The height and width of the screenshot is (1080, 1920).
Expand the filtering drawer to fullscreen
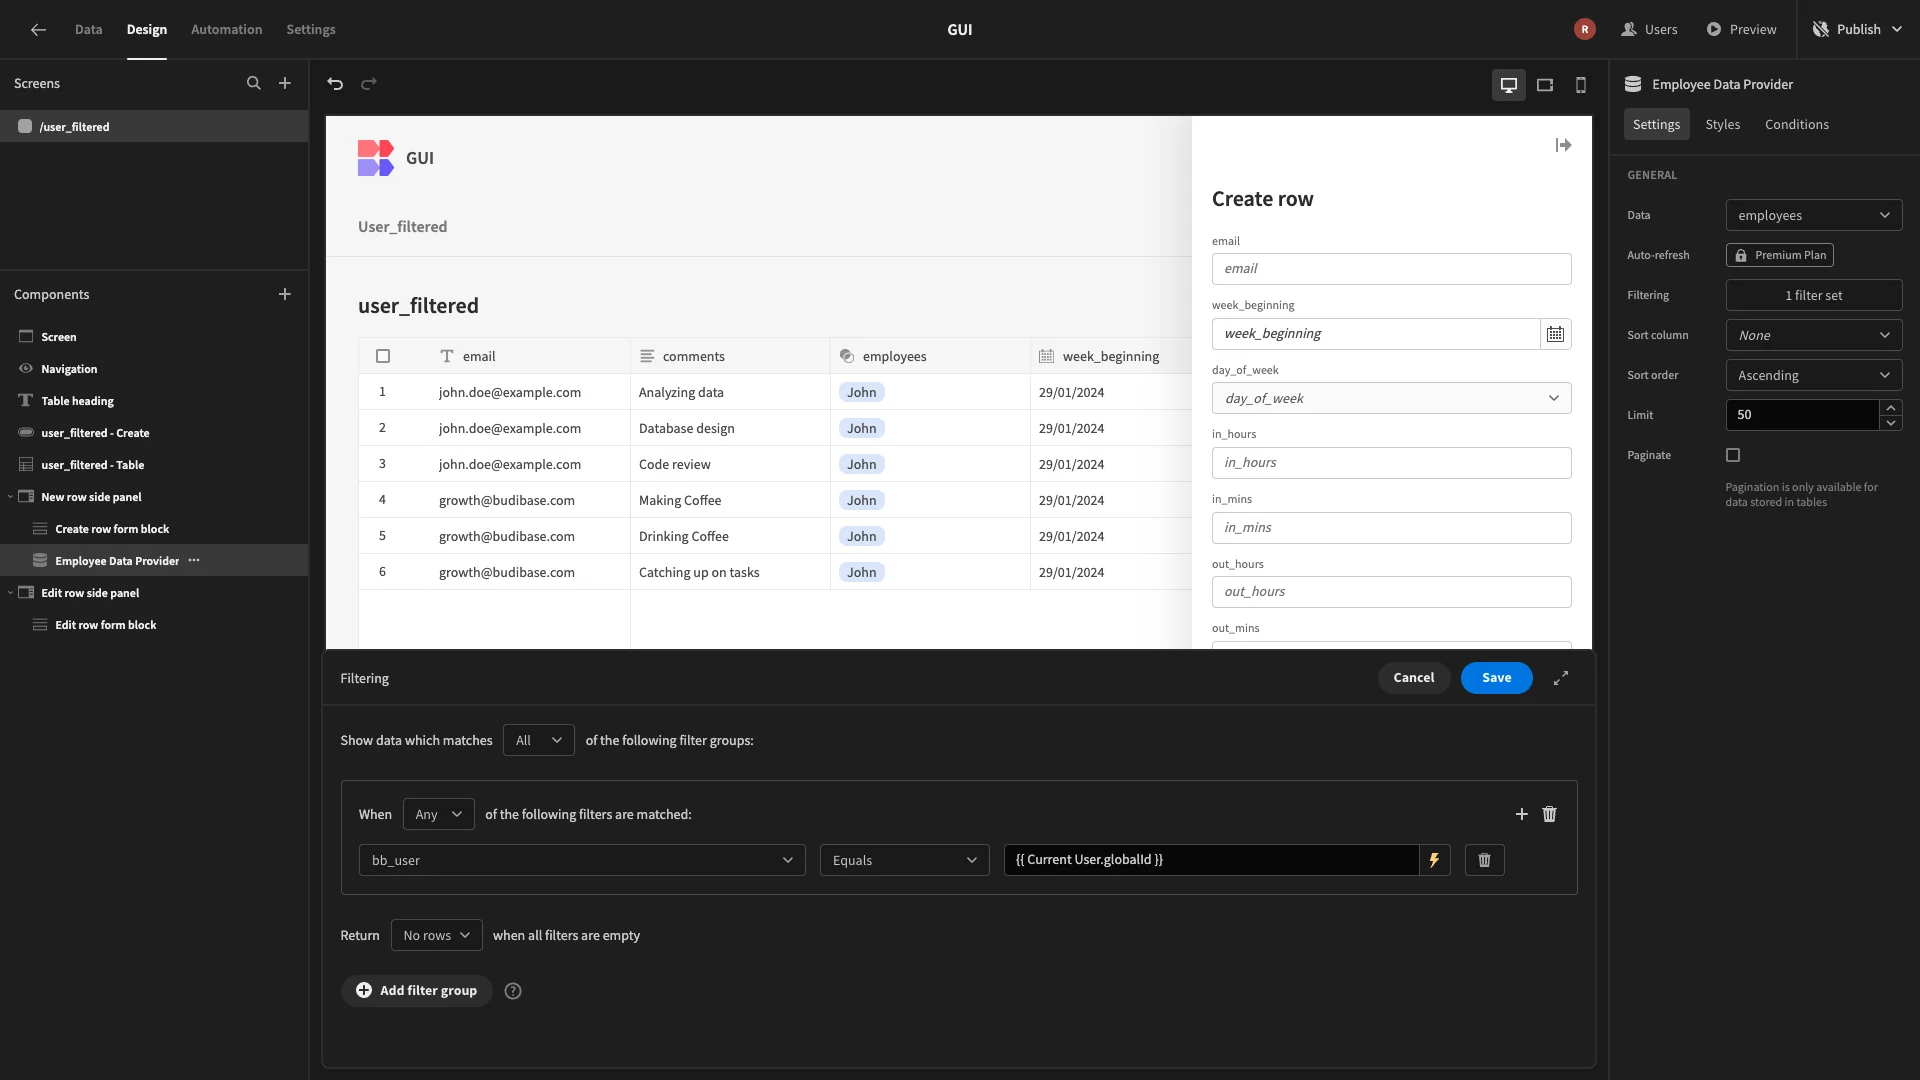pyautogui.click(x=1560, y=678)
